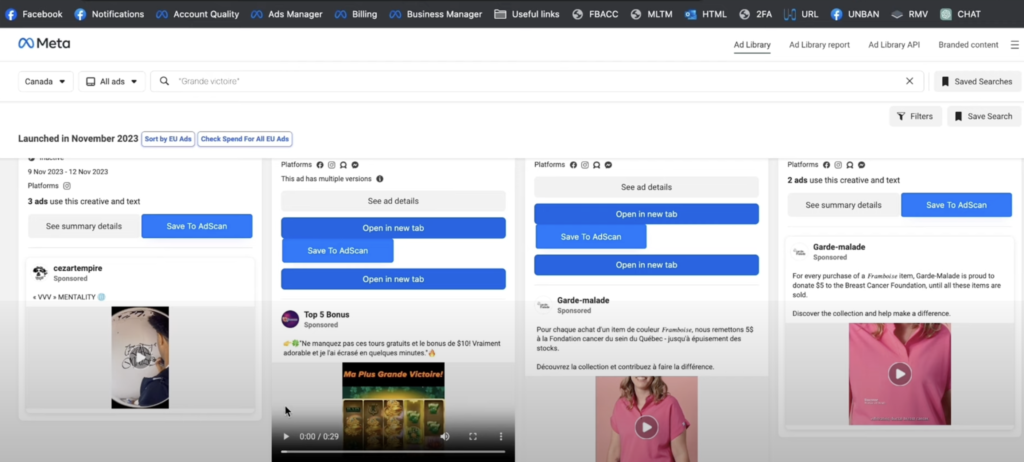Open the Filters panel
This screenshot has width=1024, height=462.
pos(915,116)
